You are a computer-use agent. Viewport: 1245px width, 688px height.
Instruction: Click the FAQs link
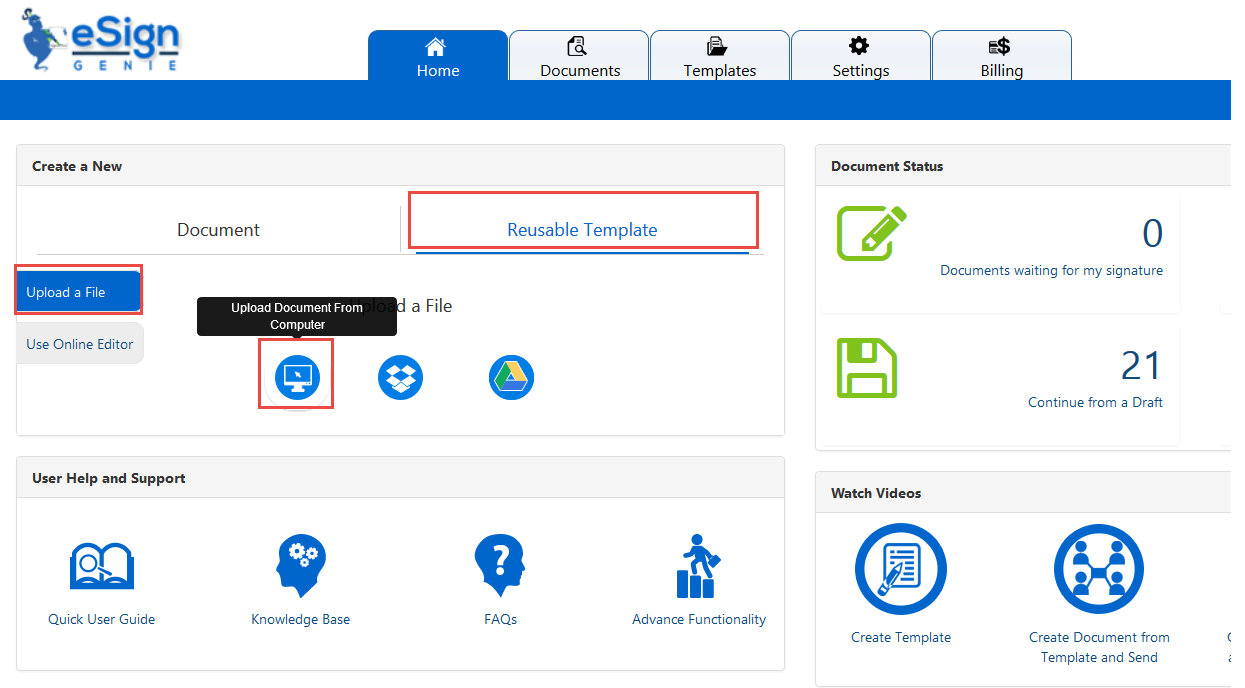click(x=500, y=619)
